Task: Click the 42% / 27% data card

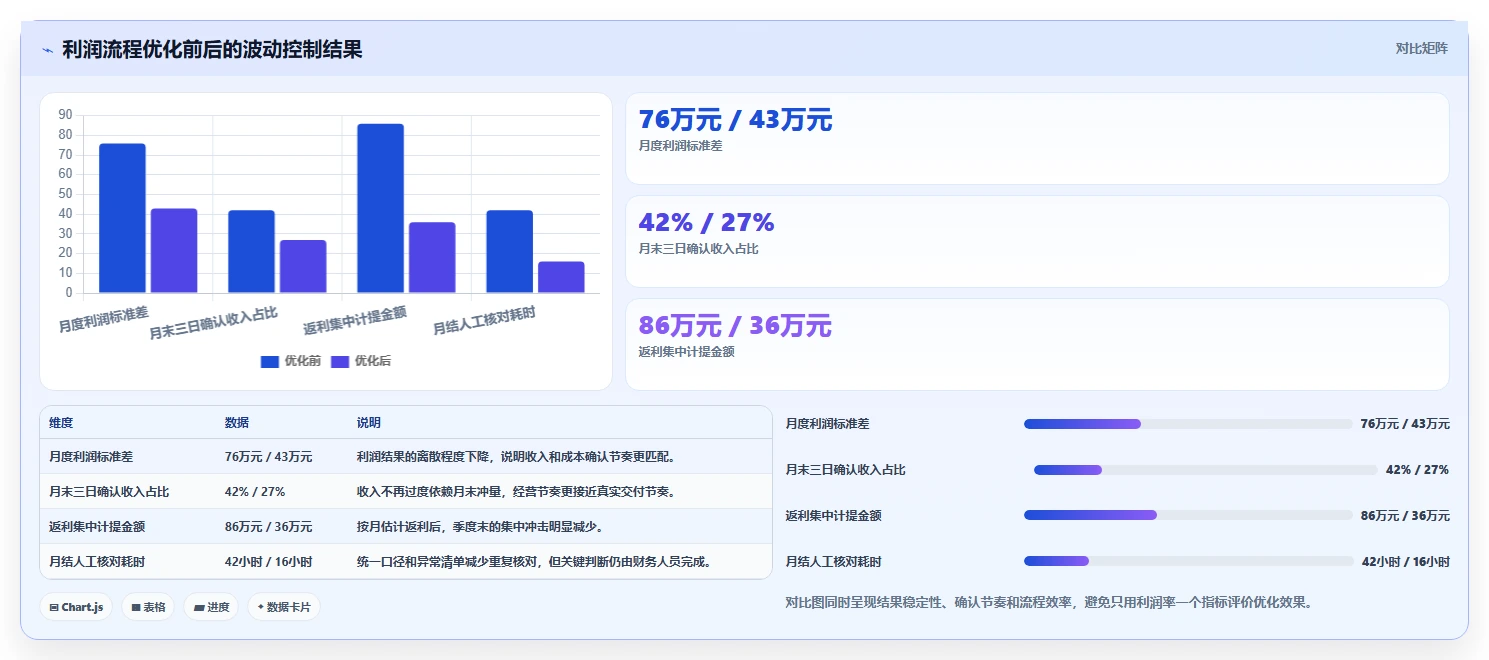Action: 1037,241
